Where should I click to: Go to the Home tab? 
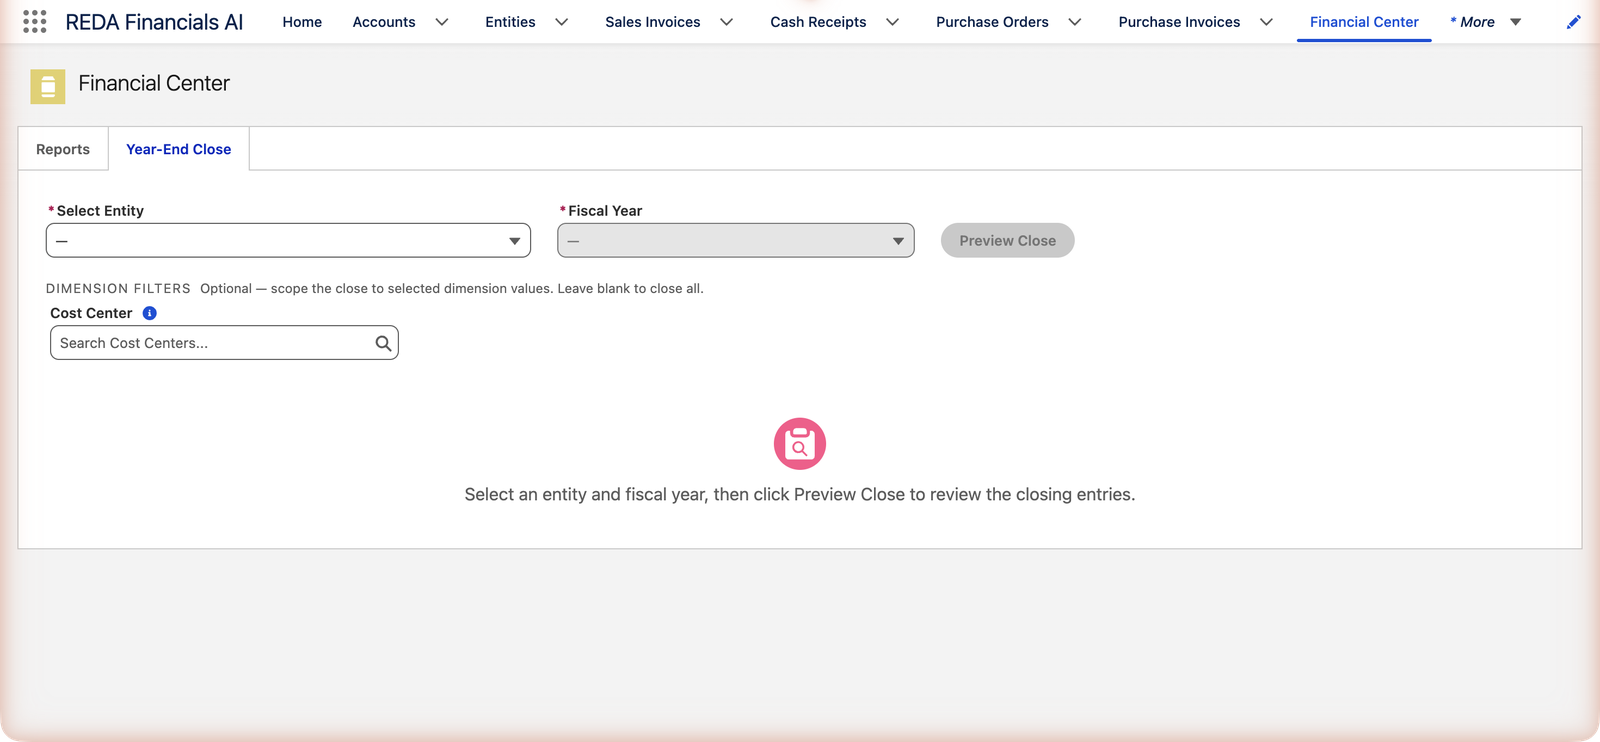pos(302,22)
